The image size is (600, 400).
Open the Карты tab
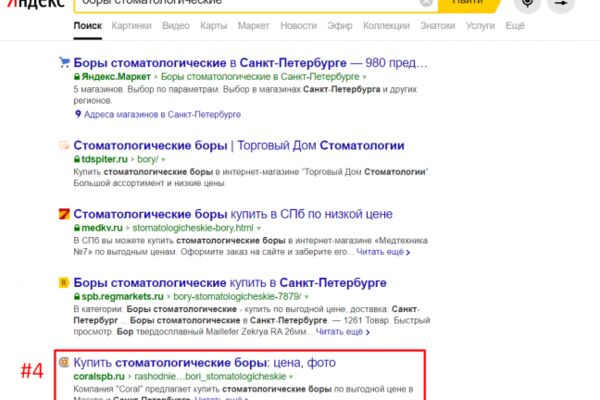[x=214, y=26]
